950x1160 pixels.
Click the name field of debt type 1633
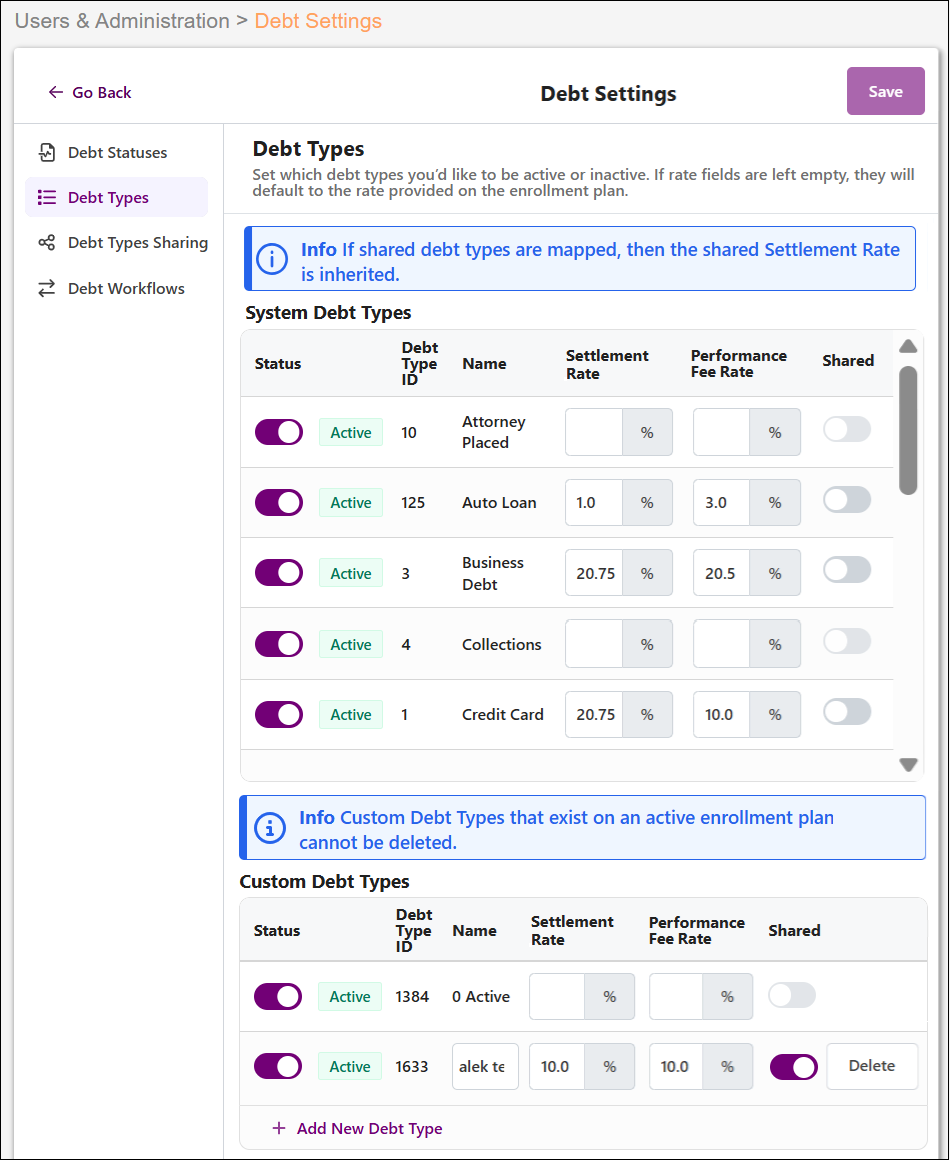click(x=485, y=1066)
